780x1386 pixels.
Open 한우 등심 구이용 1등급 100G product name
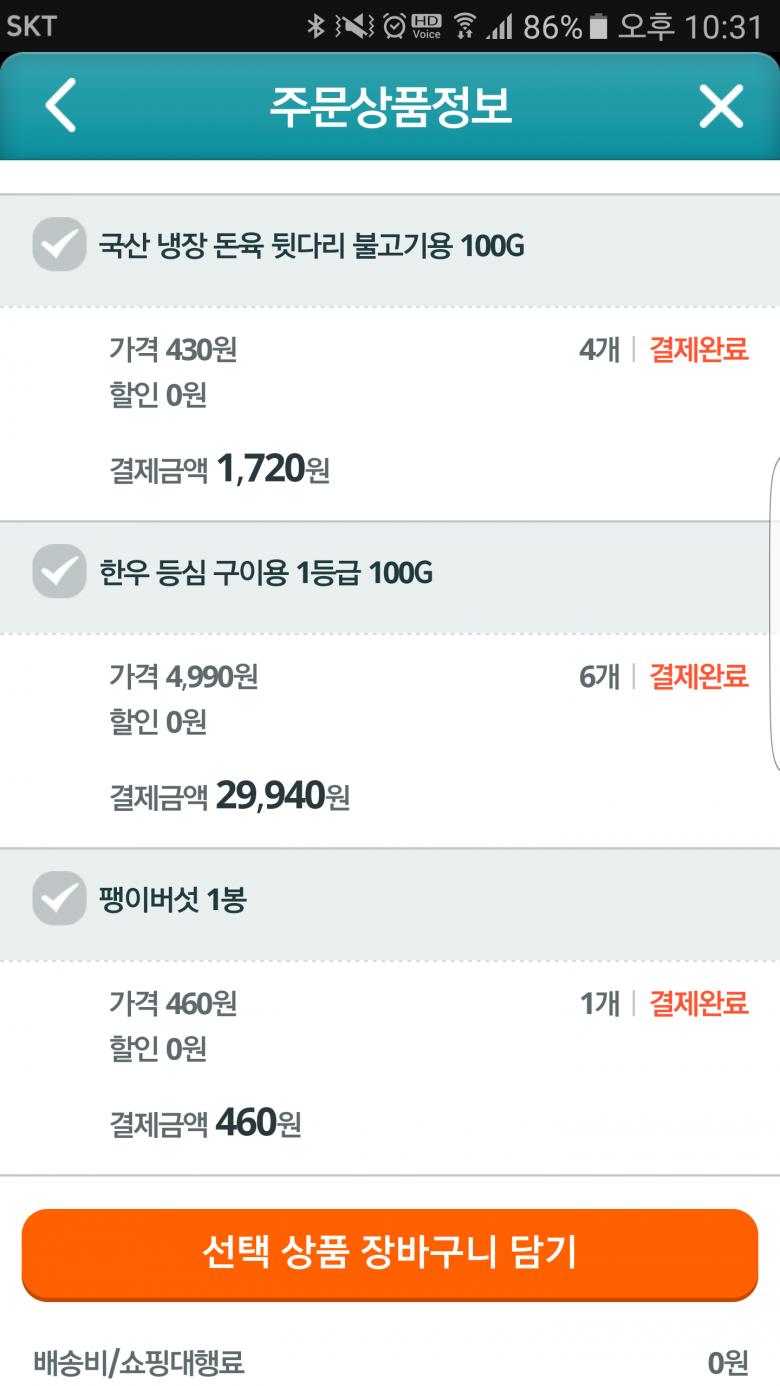tap(266, 573)
